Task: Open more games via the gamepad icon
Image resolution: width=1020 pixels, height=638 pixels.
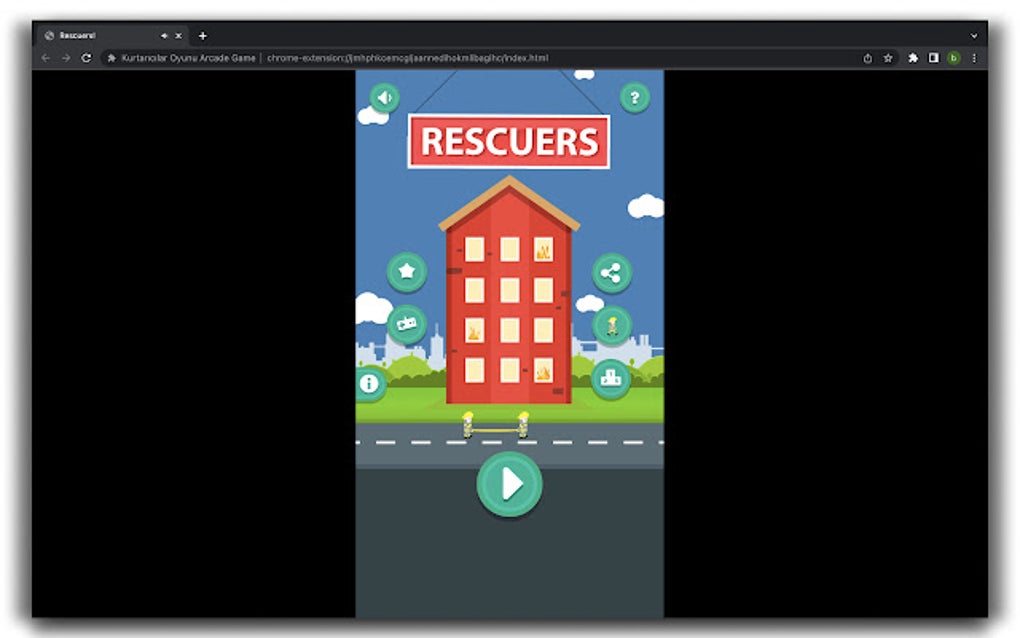Action: click(406, 323)
